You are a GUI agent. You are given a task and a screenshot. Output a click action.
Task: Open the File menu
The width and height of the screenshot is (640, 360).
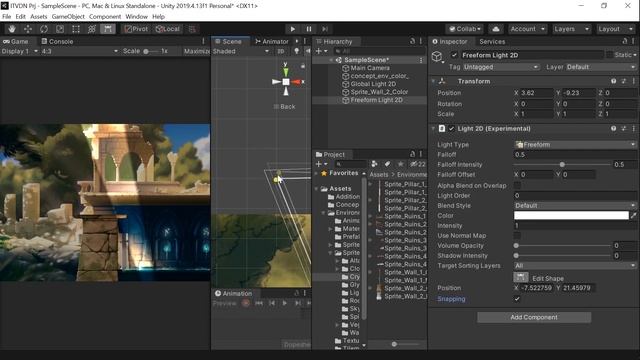point(7,17)
